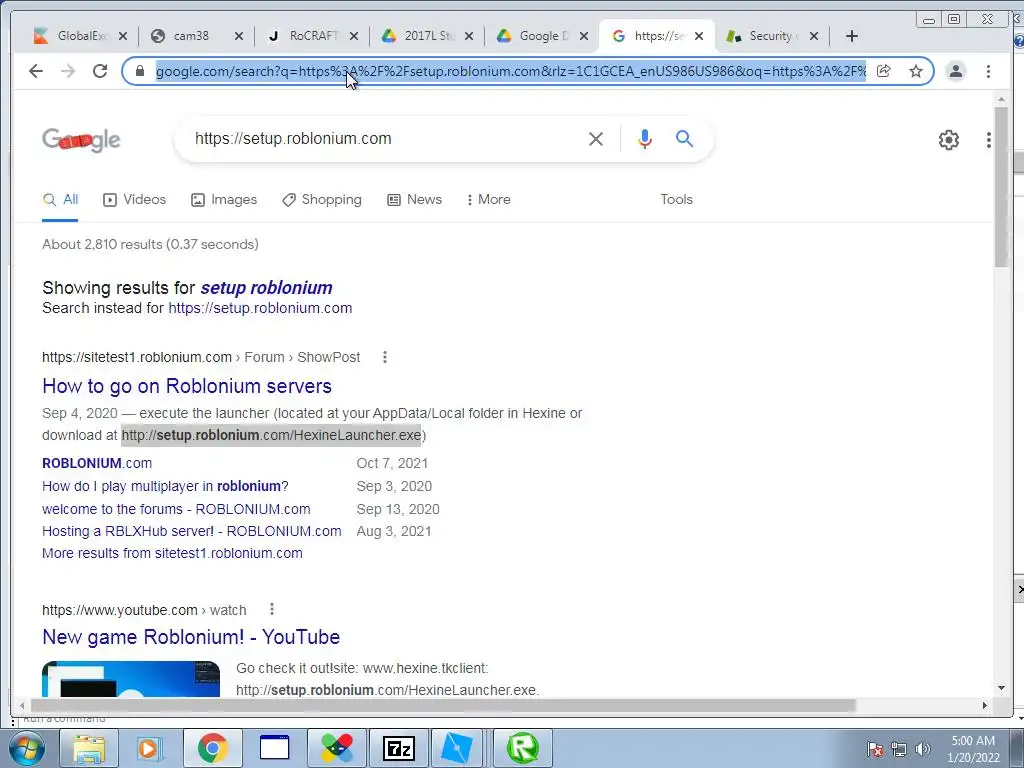Click the forward navigation arrow
This screenshot has height=768, width=1024.
pyautogui.click(x=68, y=71)
